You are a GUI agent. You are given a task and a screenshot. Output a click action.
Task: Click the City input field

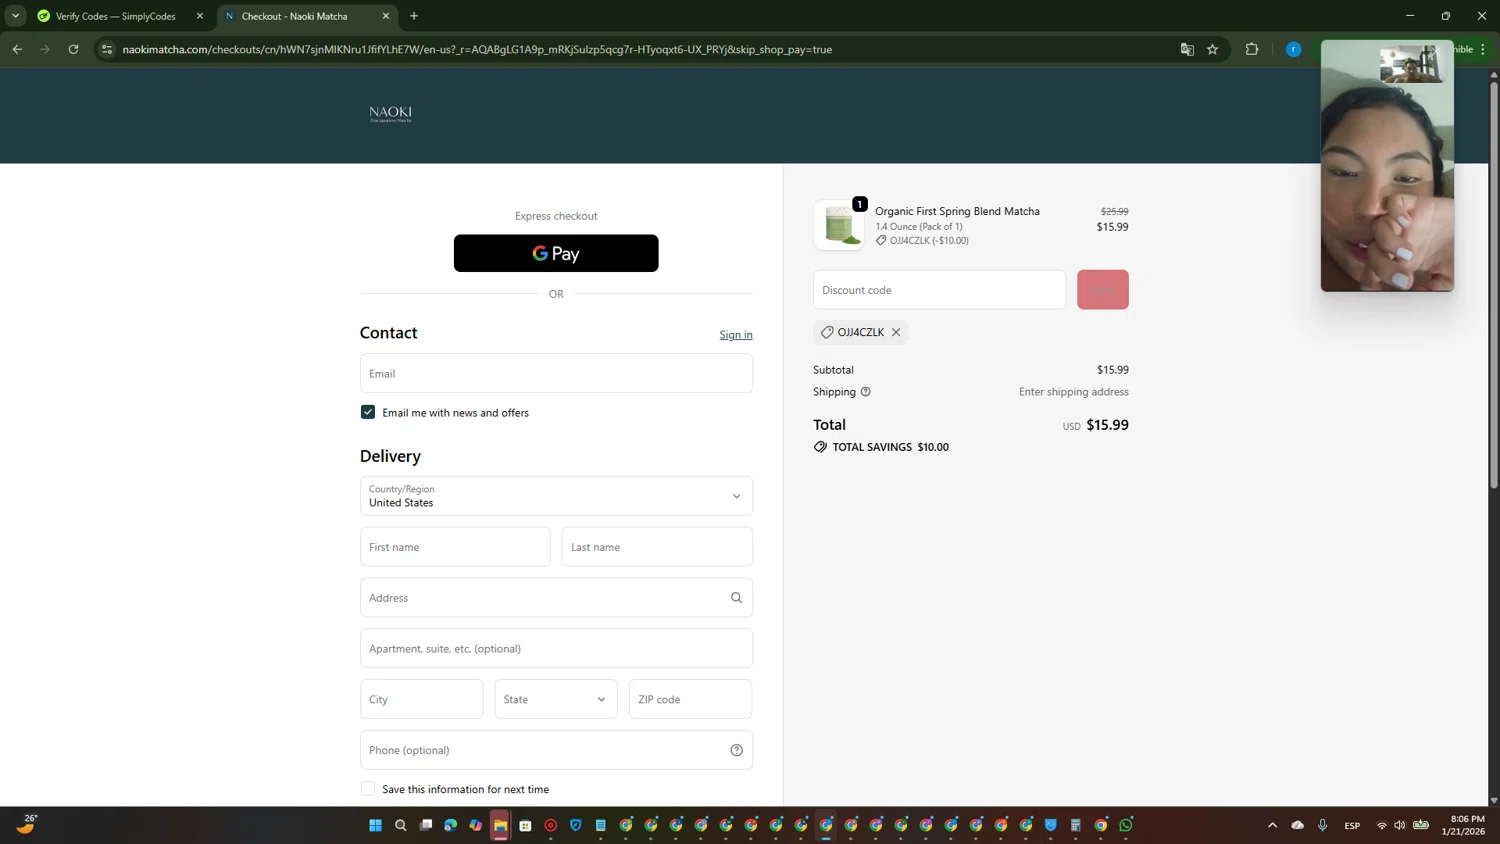point(421,699)
